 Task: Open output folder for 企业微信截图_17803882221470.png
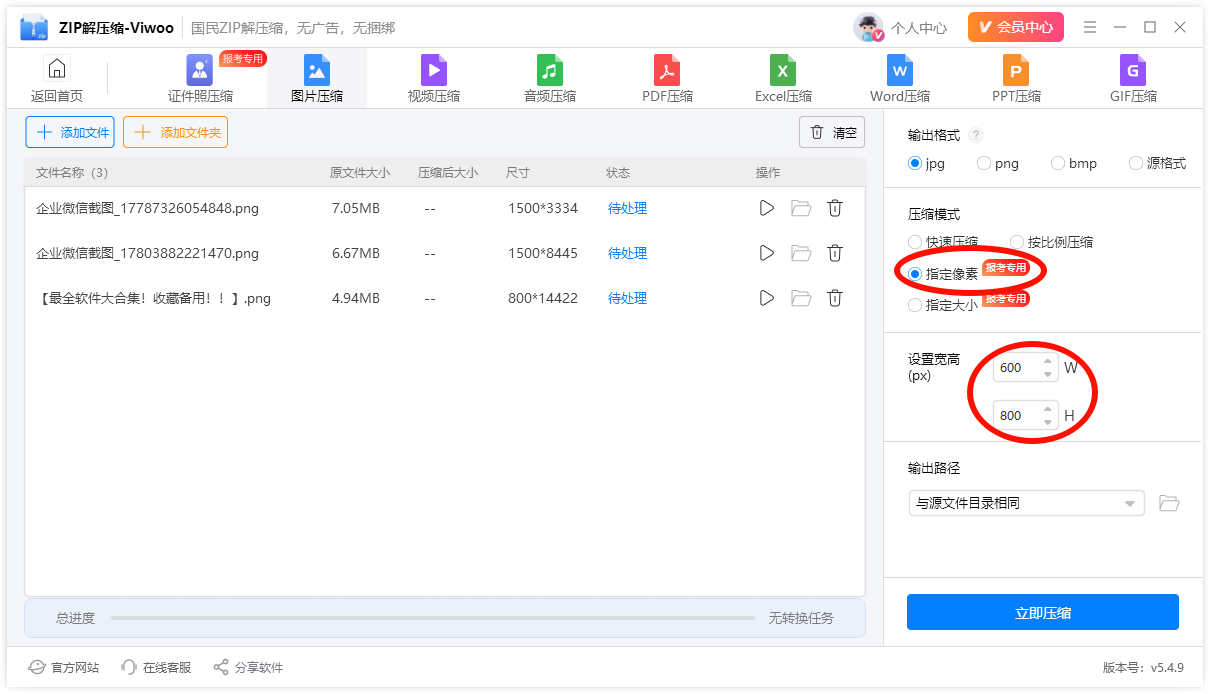pyautogui.click(x=801, y=253)
